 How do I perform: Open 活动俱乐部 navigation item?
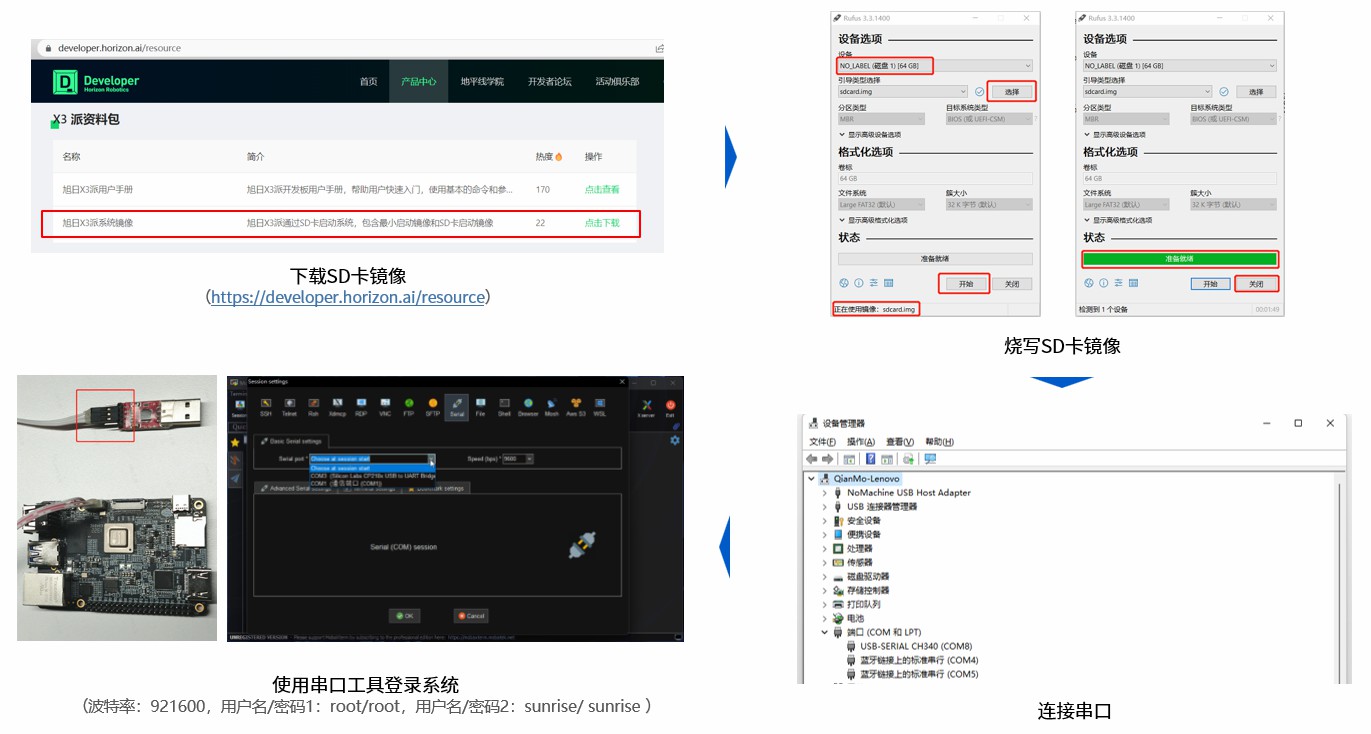point(617,82)
